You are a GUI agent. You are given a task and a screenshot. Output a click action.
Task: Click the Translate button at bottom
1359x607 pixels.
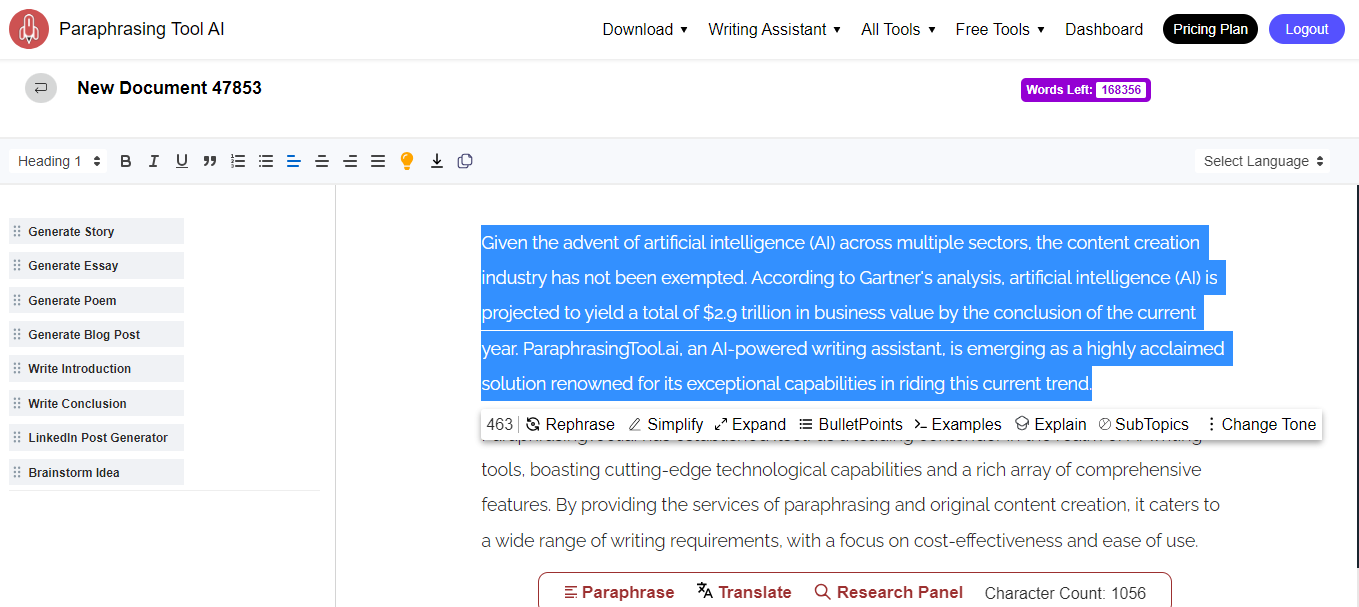pyautogui.click(x=744, y=592)
